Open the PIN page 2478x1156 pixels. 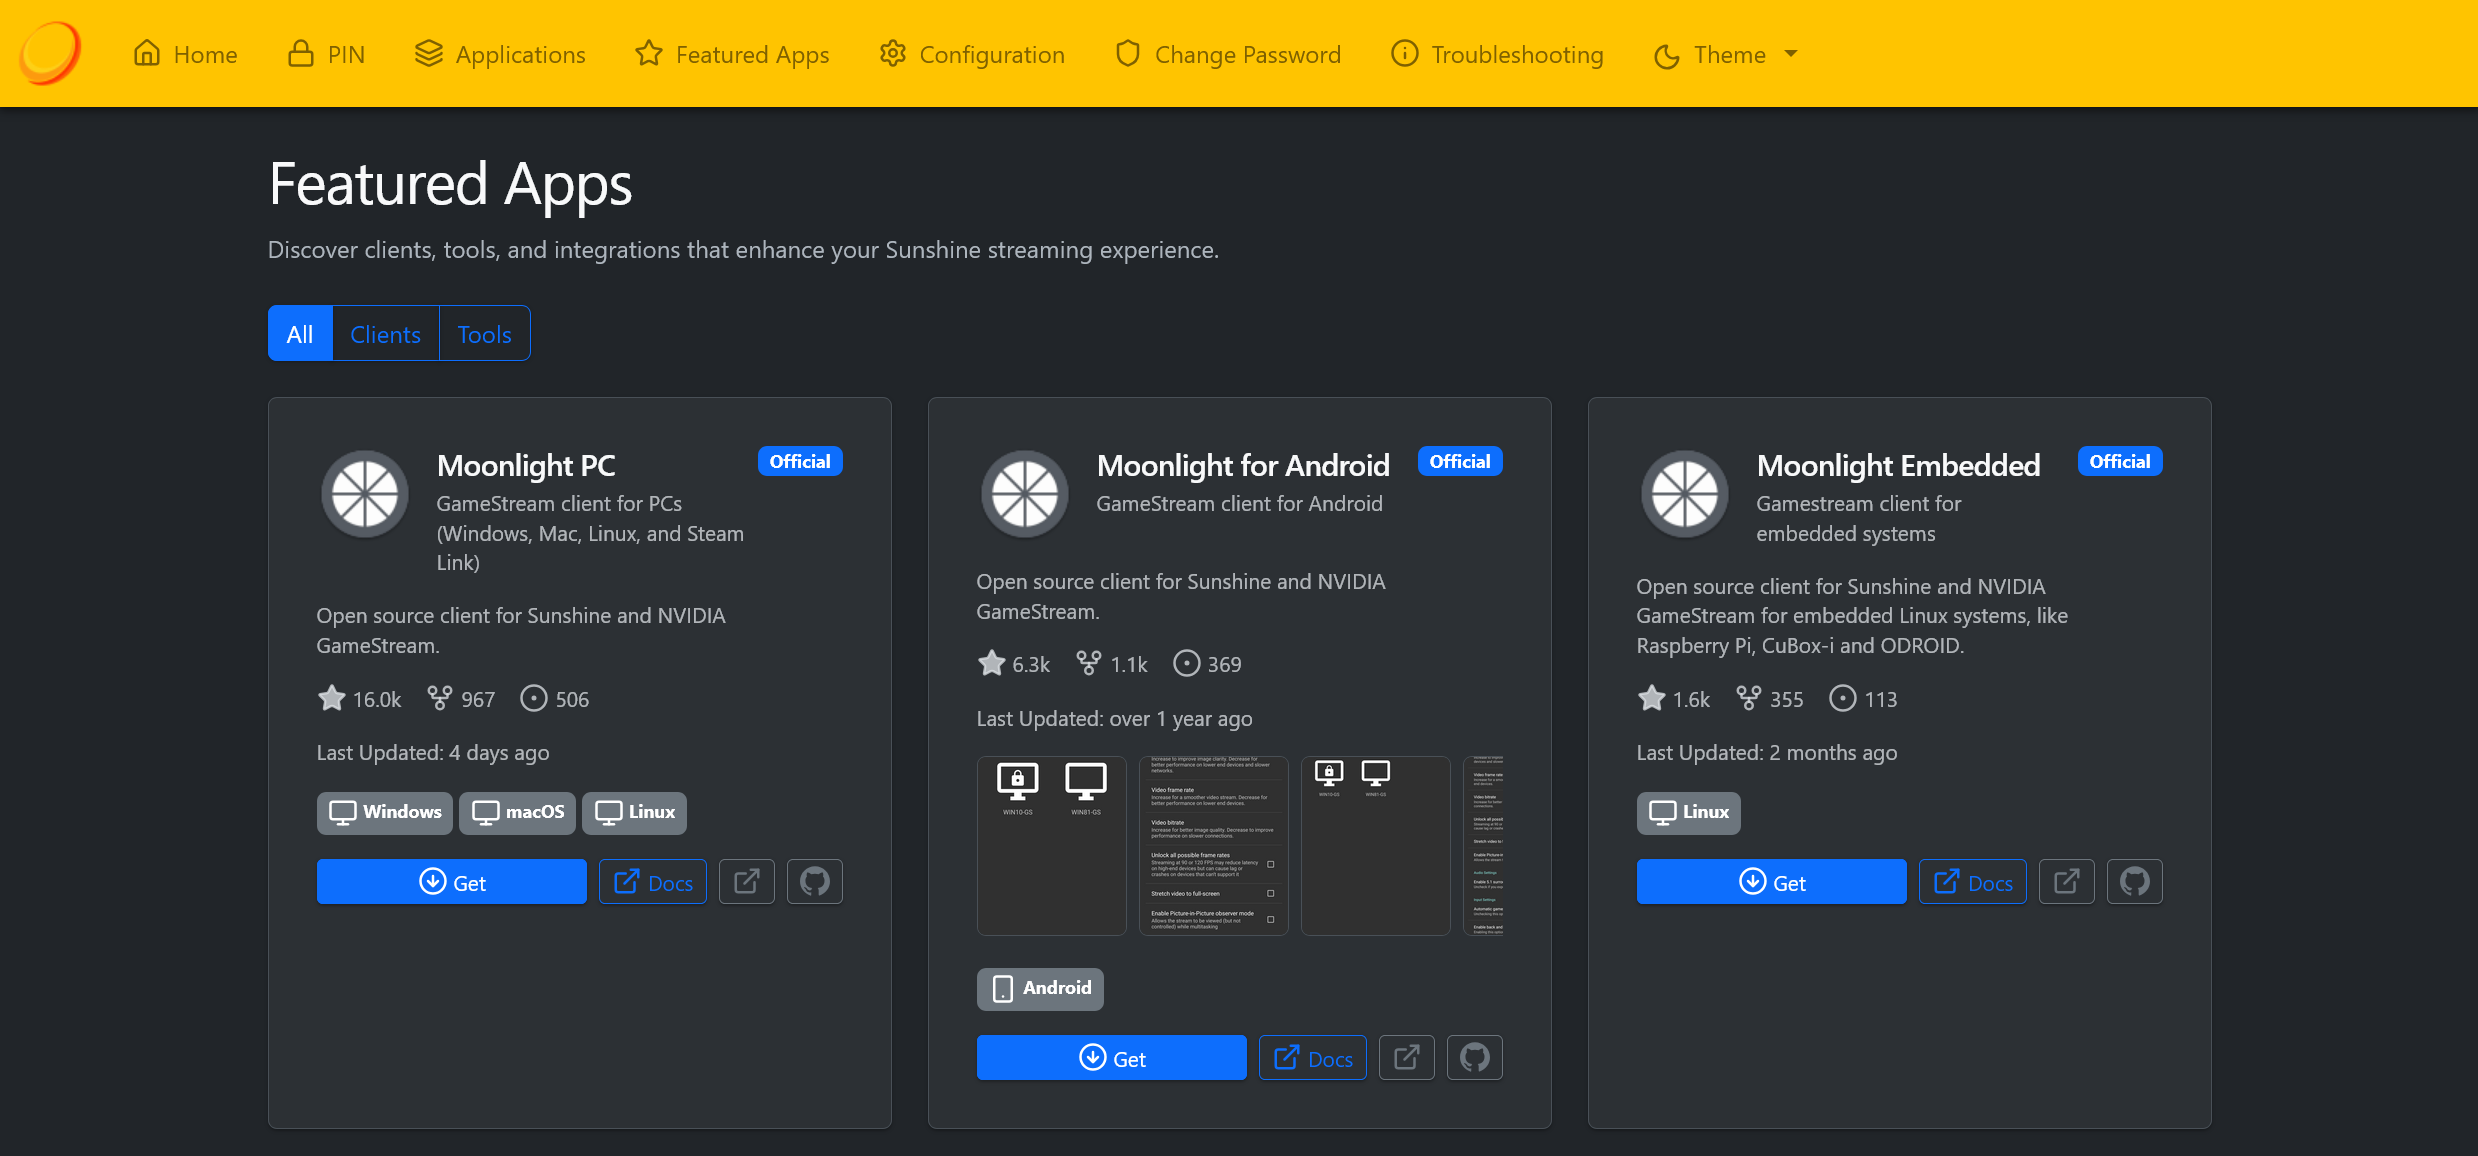[326, 55]
